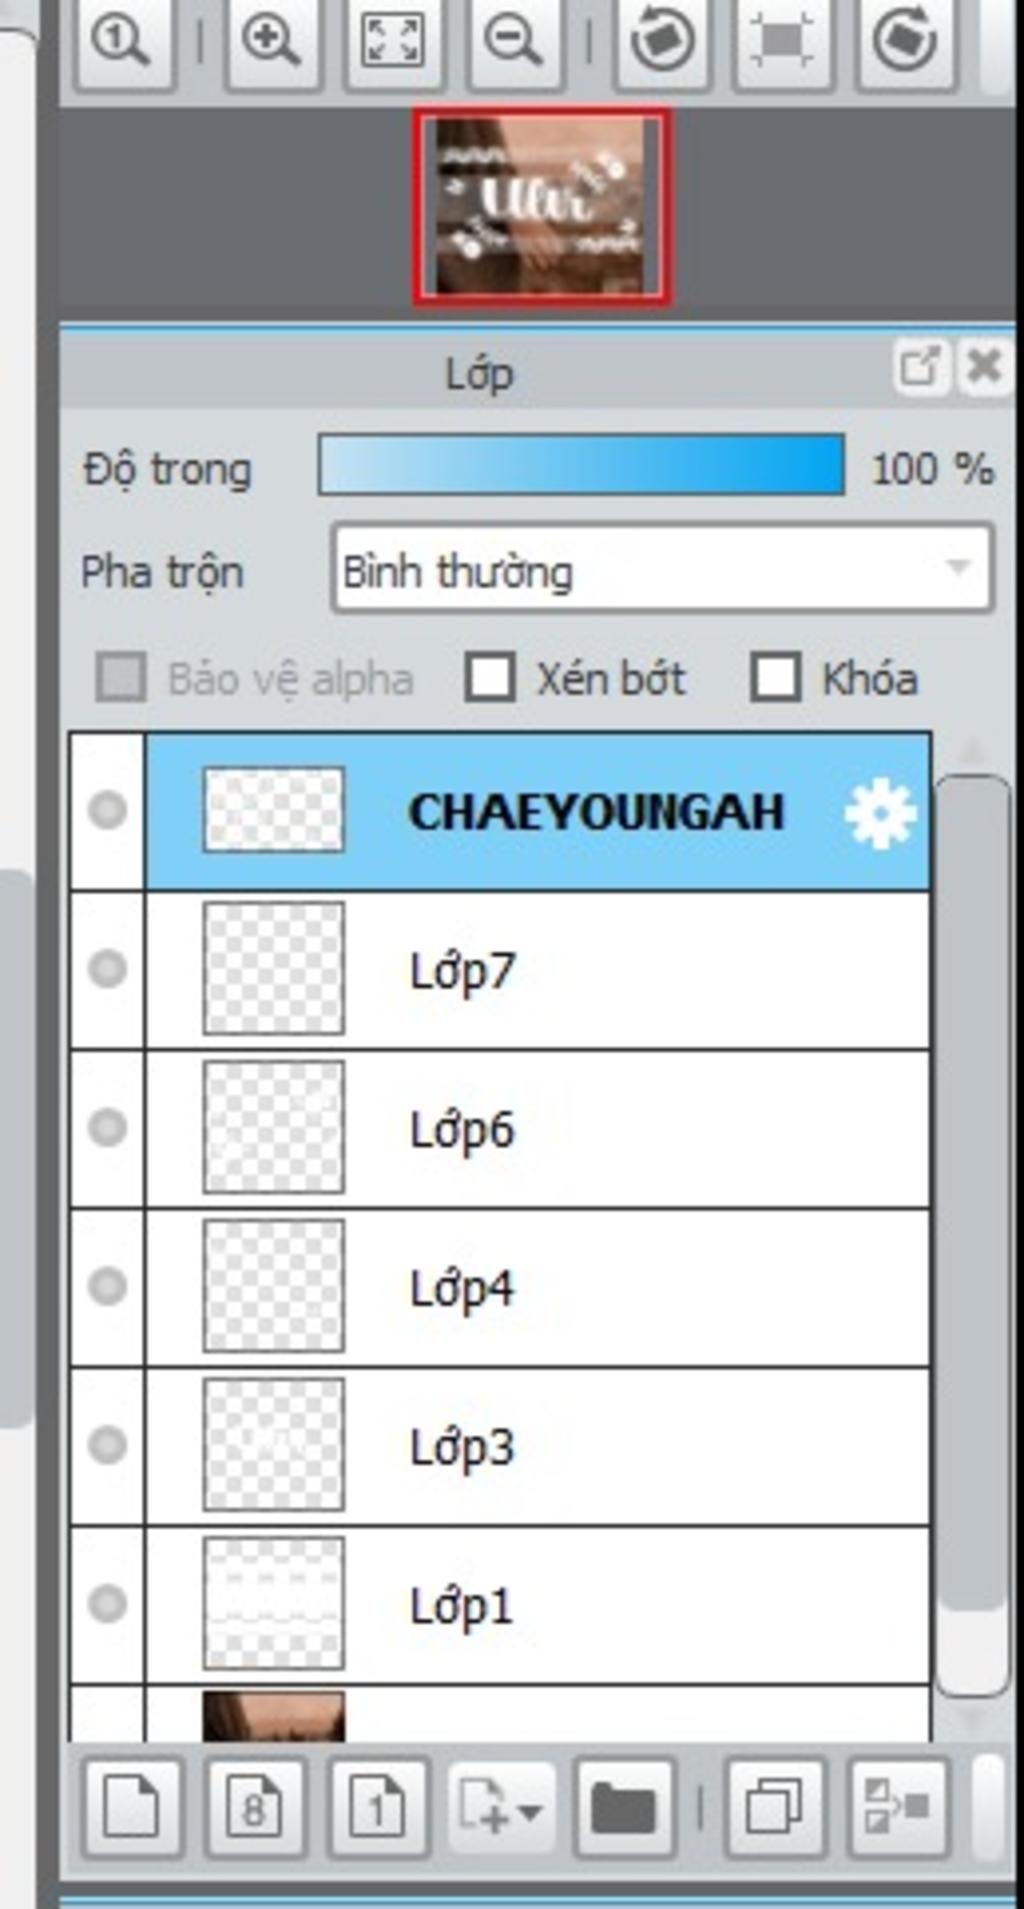Viewport: 1024px width, 1909px height.
Task: Rotate the canvas view clockwise
Action: pos(905,42)
